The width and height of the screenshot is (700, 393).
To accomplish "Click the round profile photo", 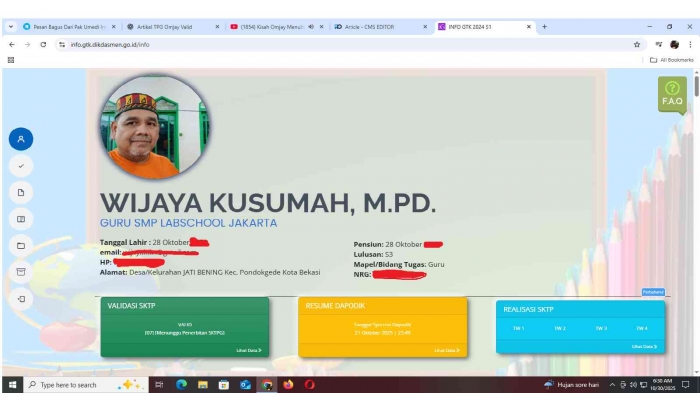I will (x=155, y=127).
